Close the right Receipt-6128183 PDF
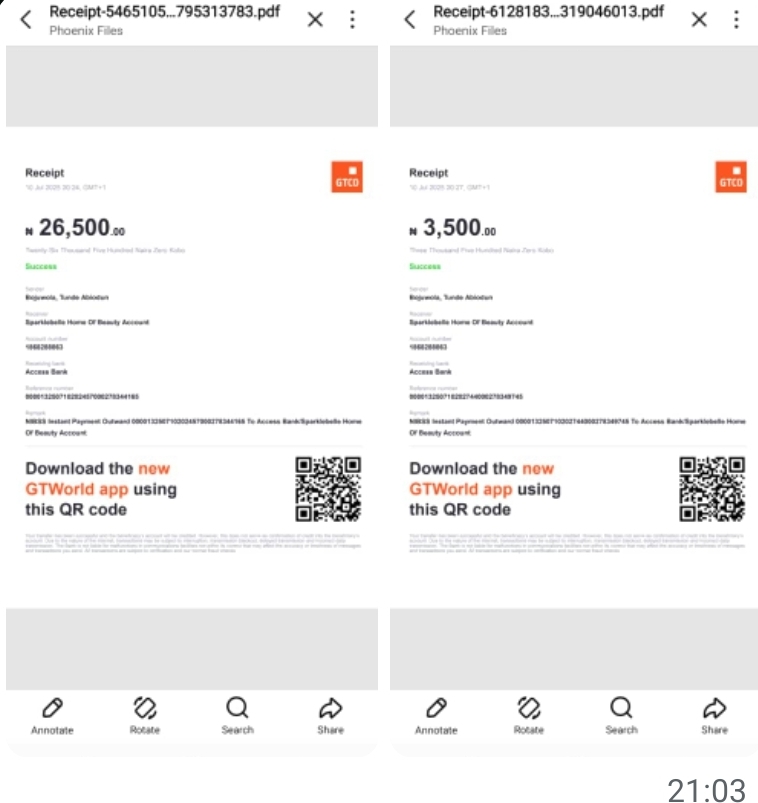758x803 pixels. click(699, 19)
